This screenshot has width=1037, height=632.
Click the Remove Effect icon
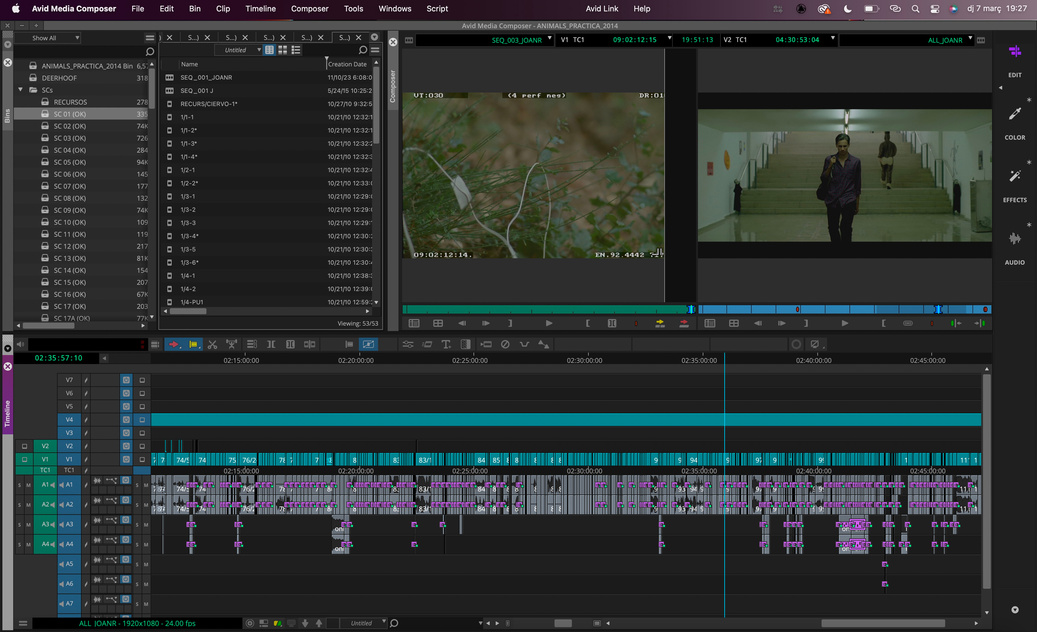coord(505,344)
